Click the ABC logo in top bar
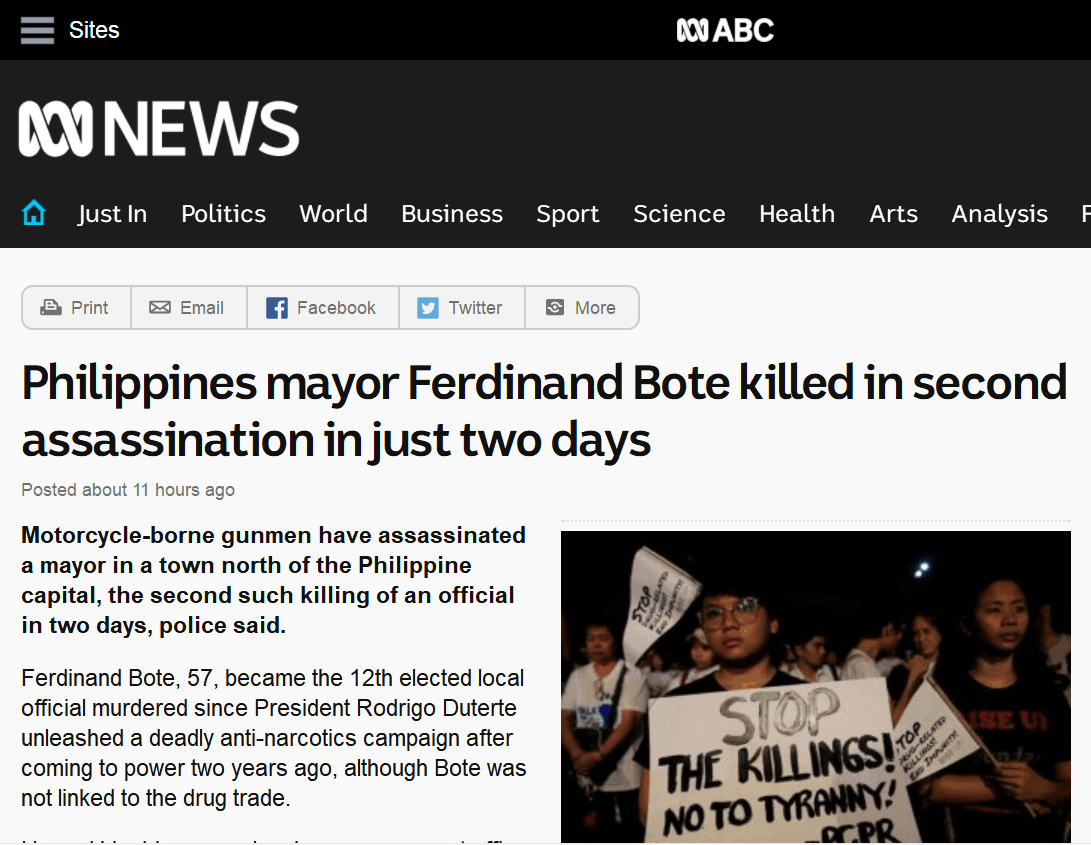The image size is (1091, 845). 725,30
